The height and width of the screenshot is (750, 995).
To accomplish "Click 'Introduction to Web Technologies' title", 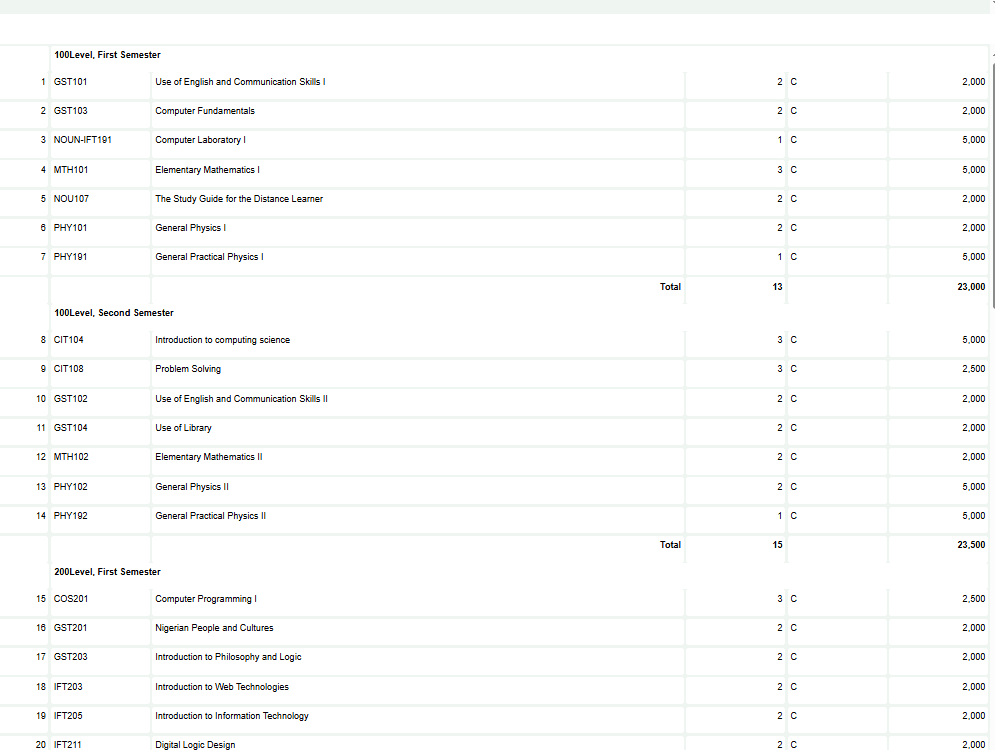I will pyautogui.click(x=222, y=687).
